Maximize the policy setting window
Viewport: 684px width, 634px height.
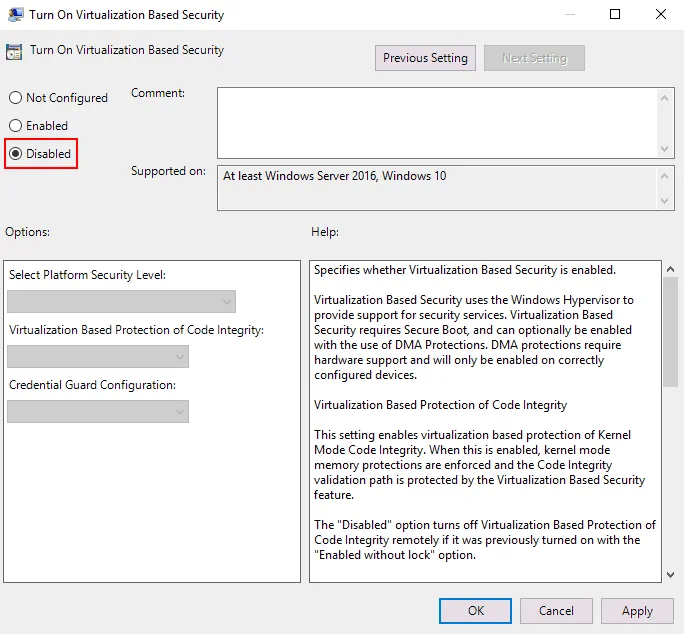pyautogui.click(x=615, y=15)
